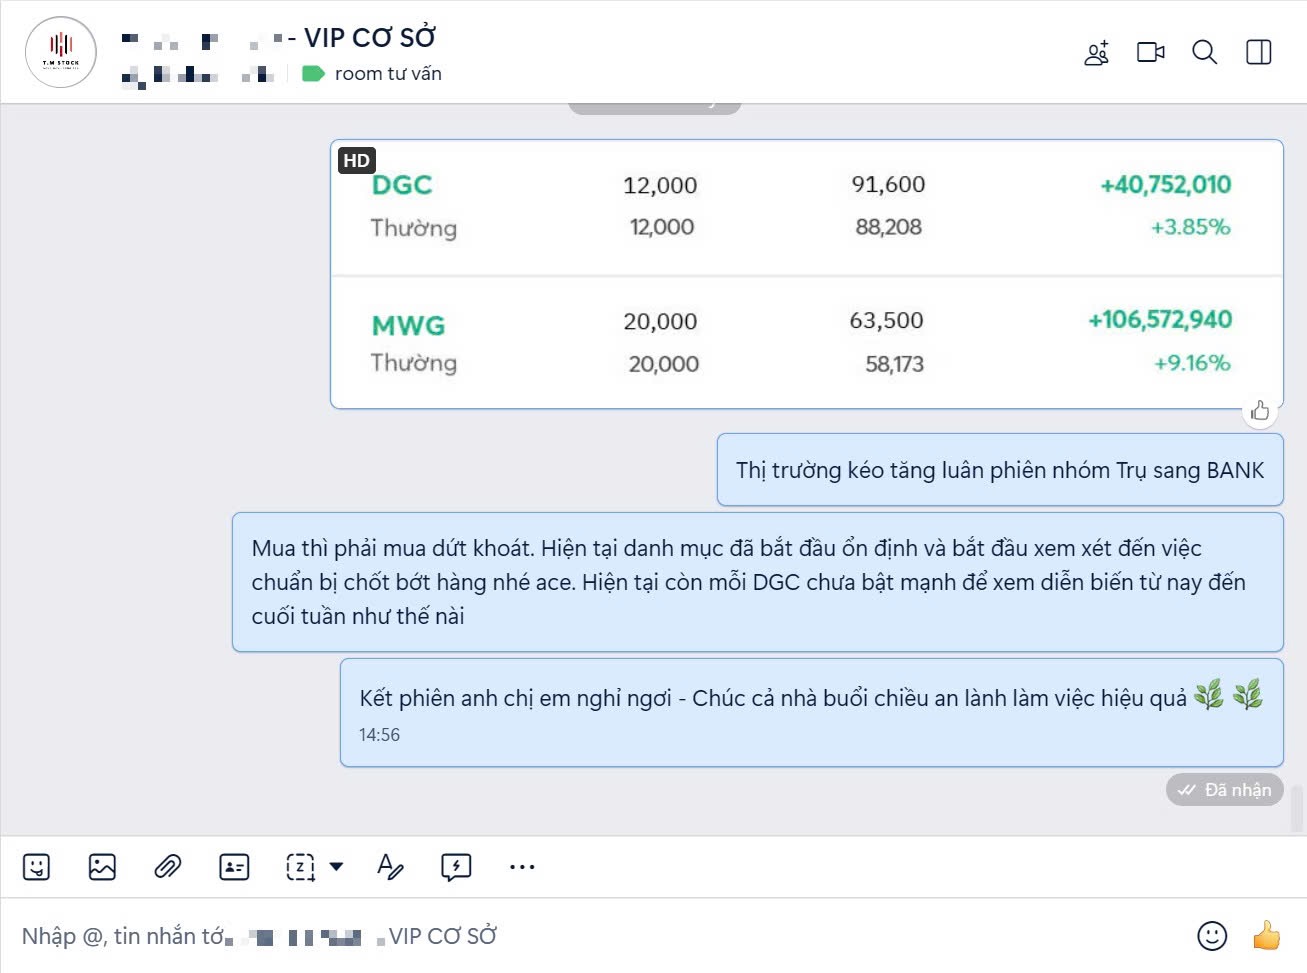
Task: Send a quick thumbs-up like
Action: [x=1266, y=936]
